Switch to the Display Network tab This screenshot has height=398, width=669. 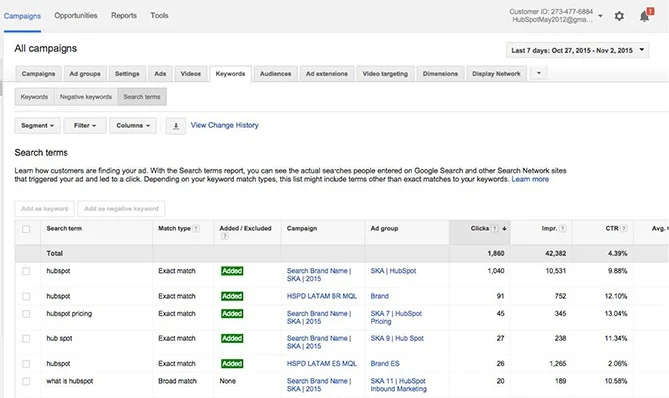click(x=496, y=74)
